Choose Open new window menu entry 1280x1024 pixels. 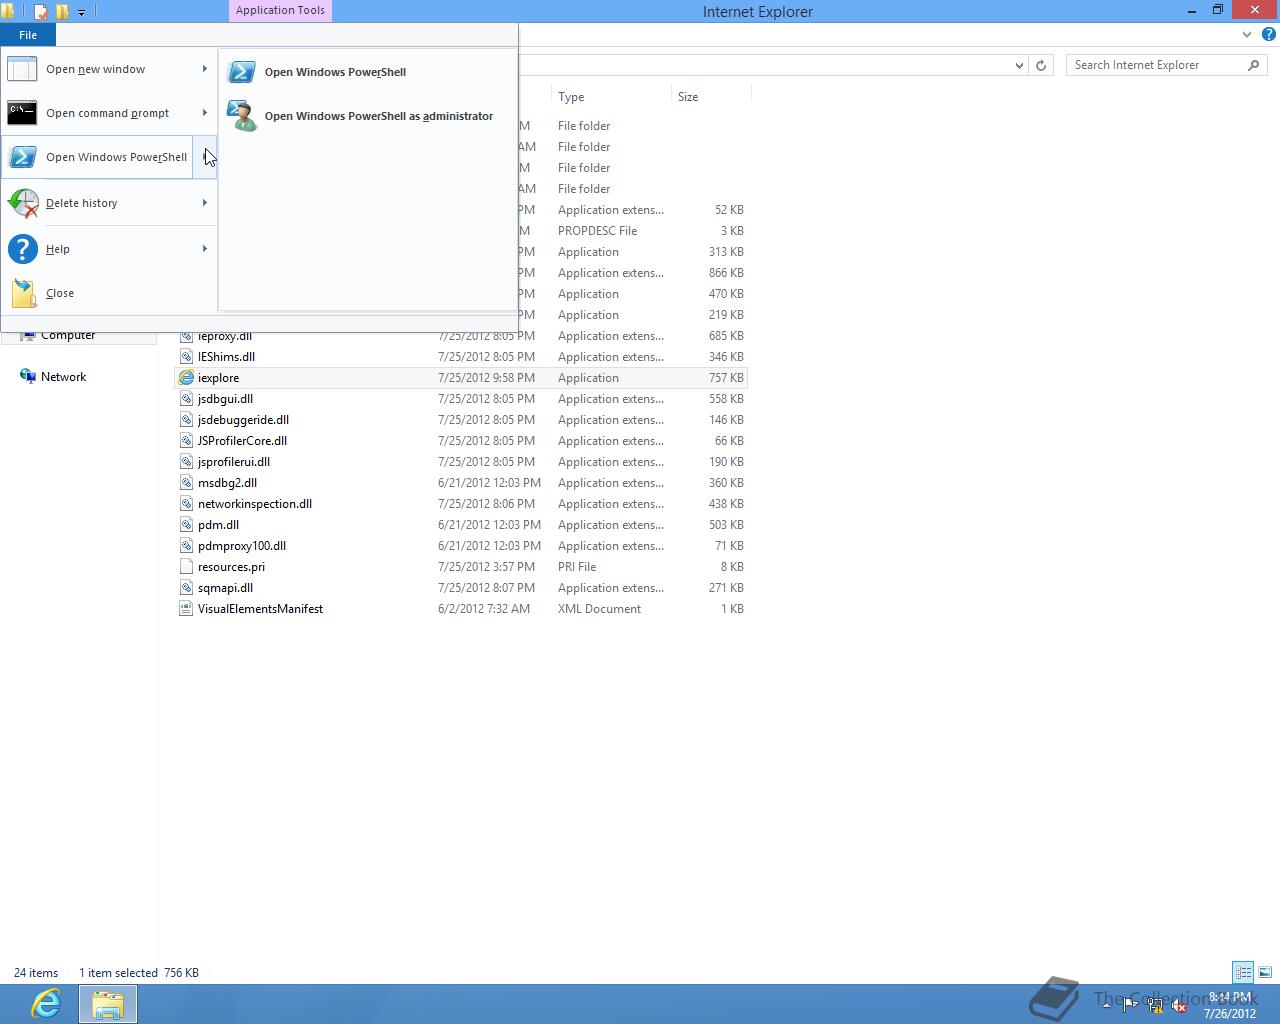click(108, 69)
